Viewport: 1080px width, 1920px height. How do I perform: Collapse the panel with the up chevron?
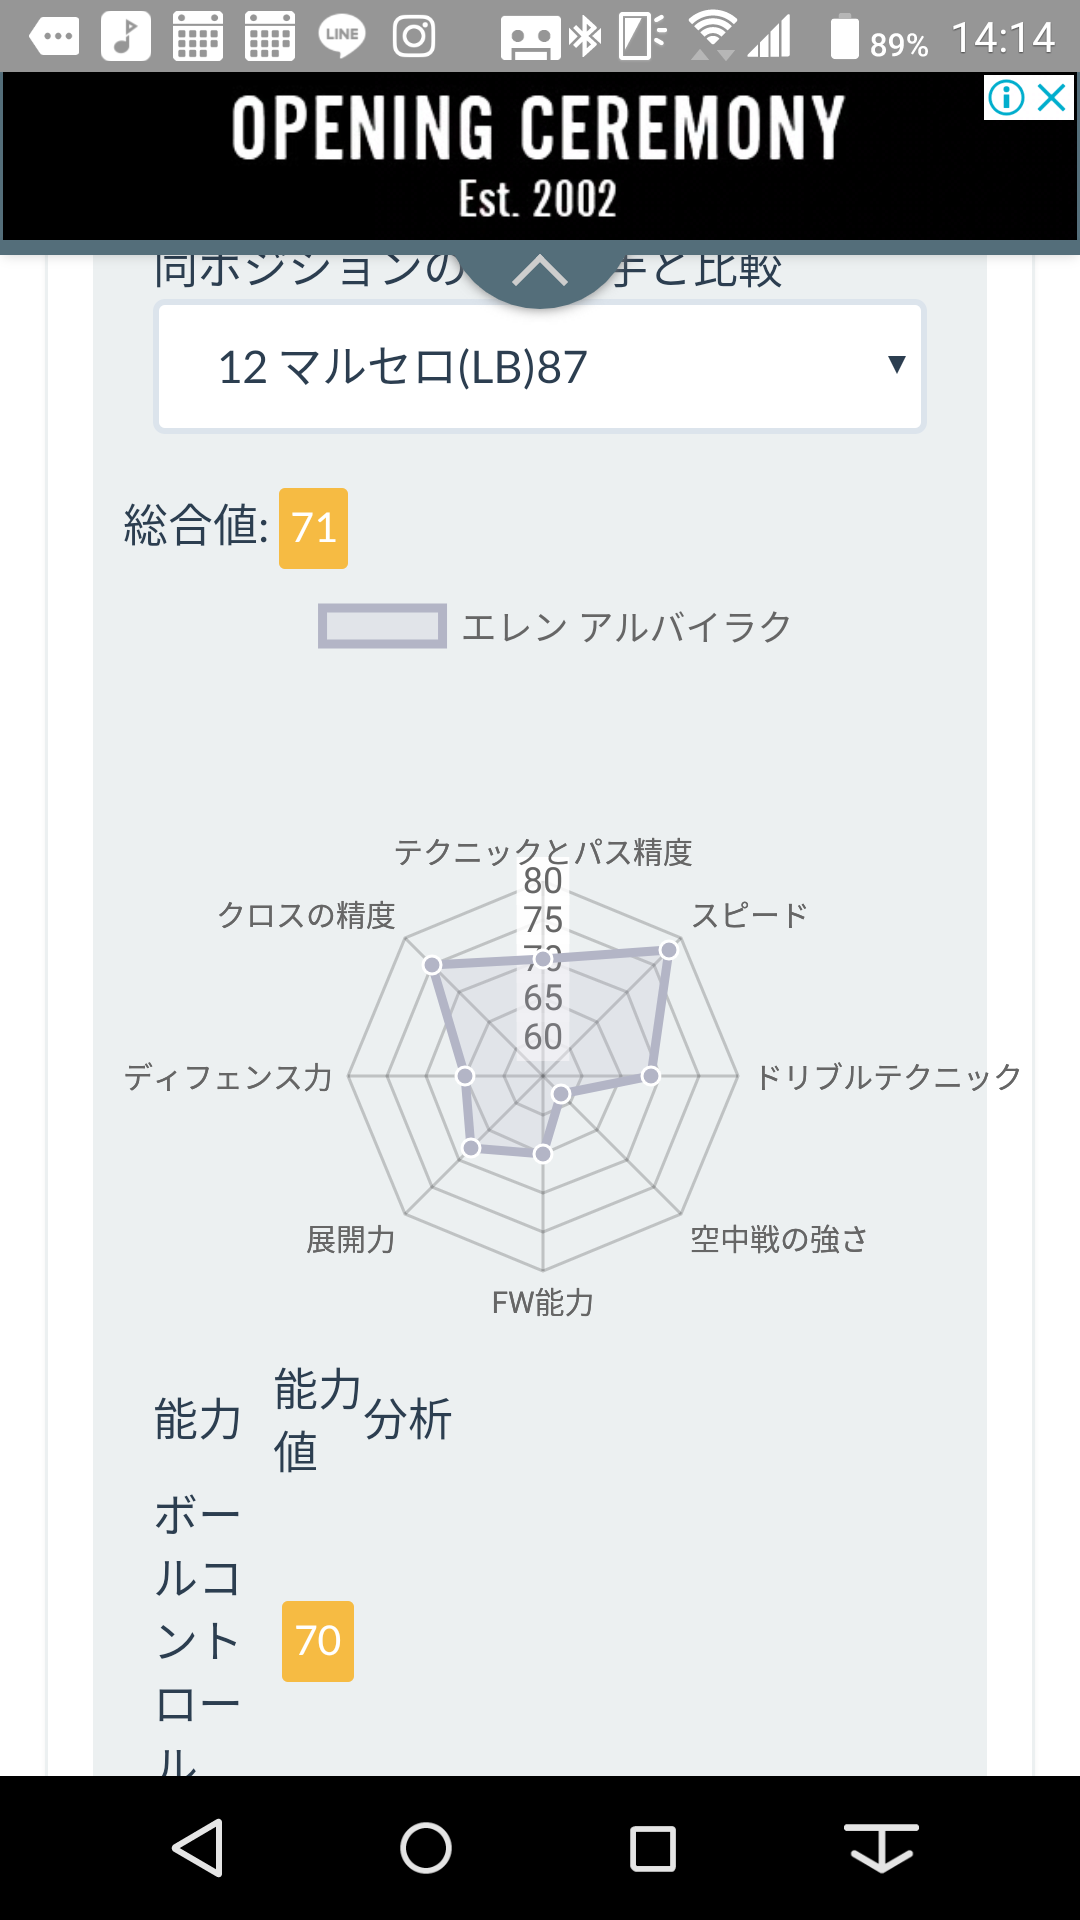540,271
